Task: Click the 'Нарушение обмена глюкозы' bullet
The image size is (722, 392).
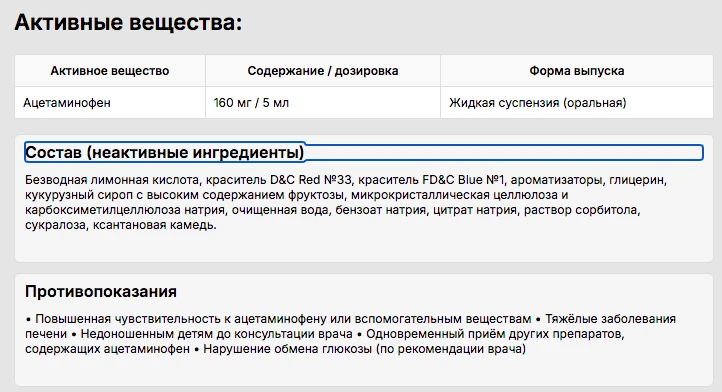Action: 287,349
